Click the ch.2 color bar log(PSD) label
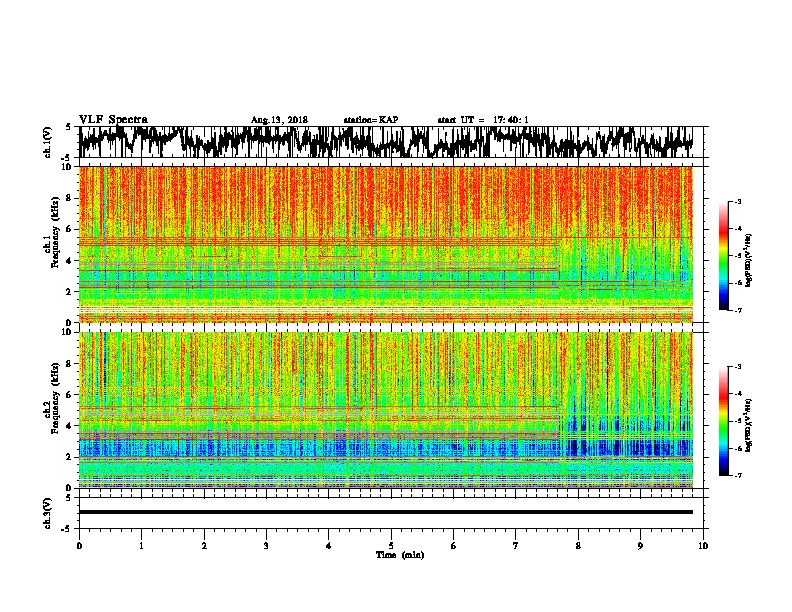792x612 pixels. pos(749,425)
